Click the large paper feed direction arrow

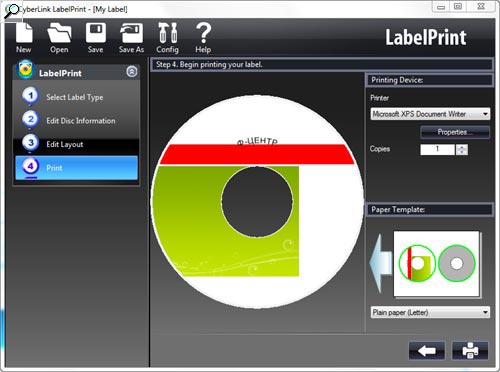point(381,263)
